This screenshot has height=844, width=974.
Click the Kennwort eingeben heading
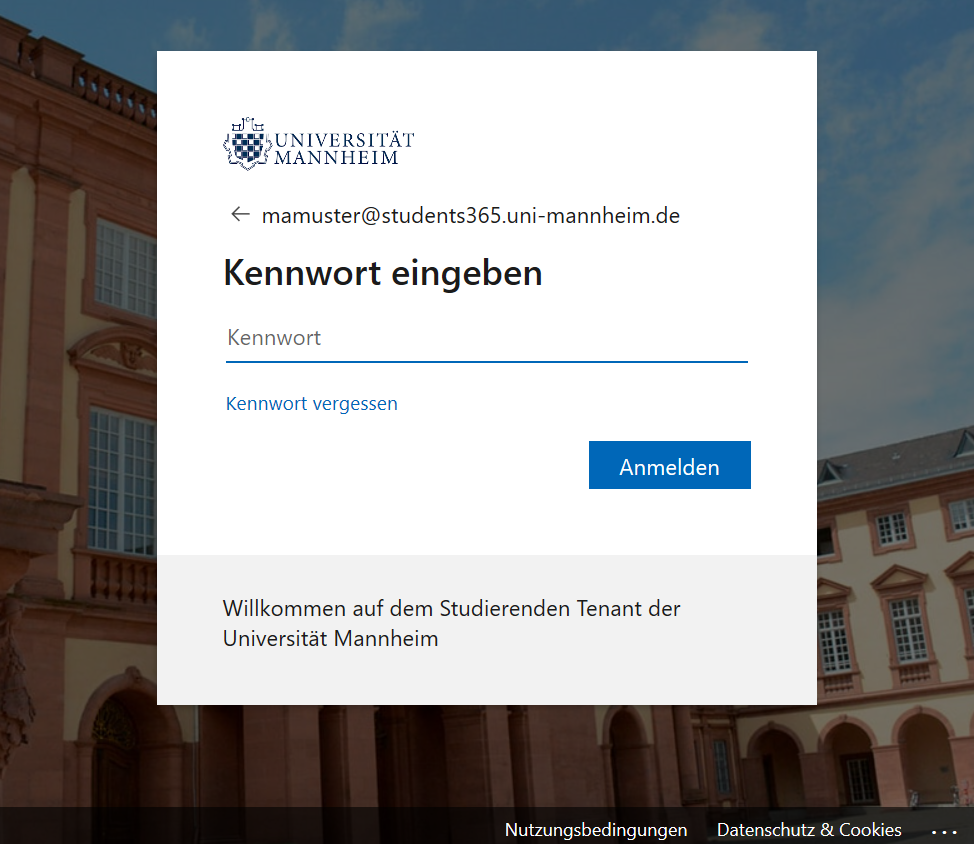(x=383, y=273)
